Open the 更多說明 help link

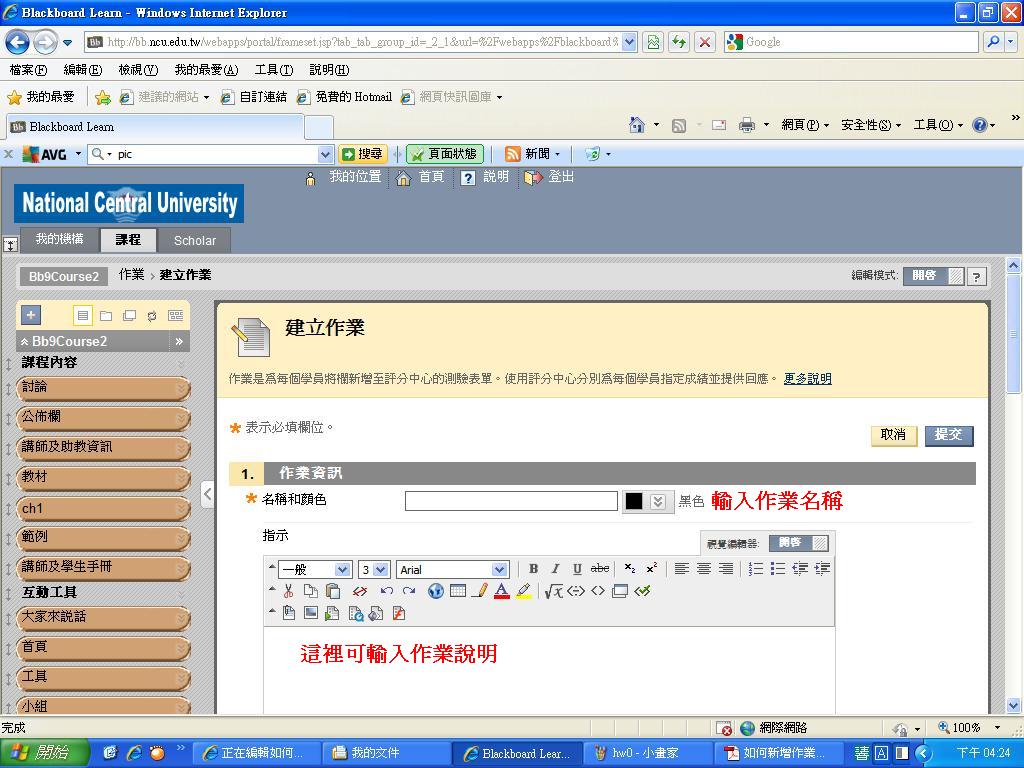click(x=807, y=379)
